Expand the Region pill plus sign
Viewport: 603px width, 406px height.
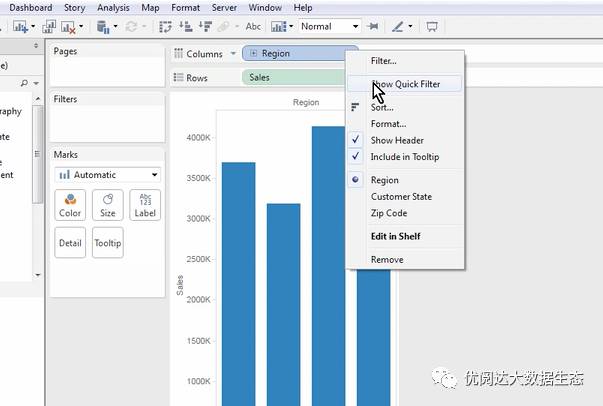tap(254, 54)
